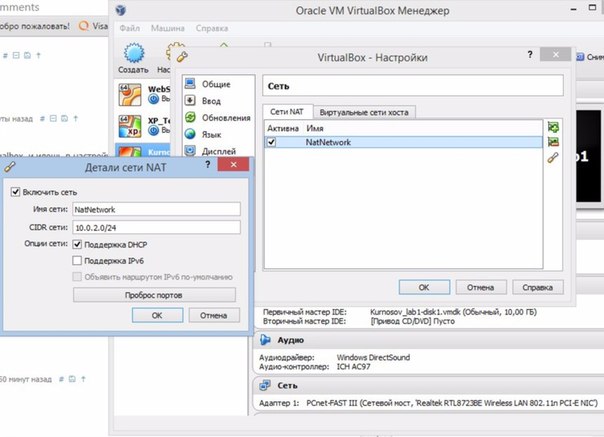Open the Язык settings category
Screen dimensions: 604x437
tap(213, 134)
